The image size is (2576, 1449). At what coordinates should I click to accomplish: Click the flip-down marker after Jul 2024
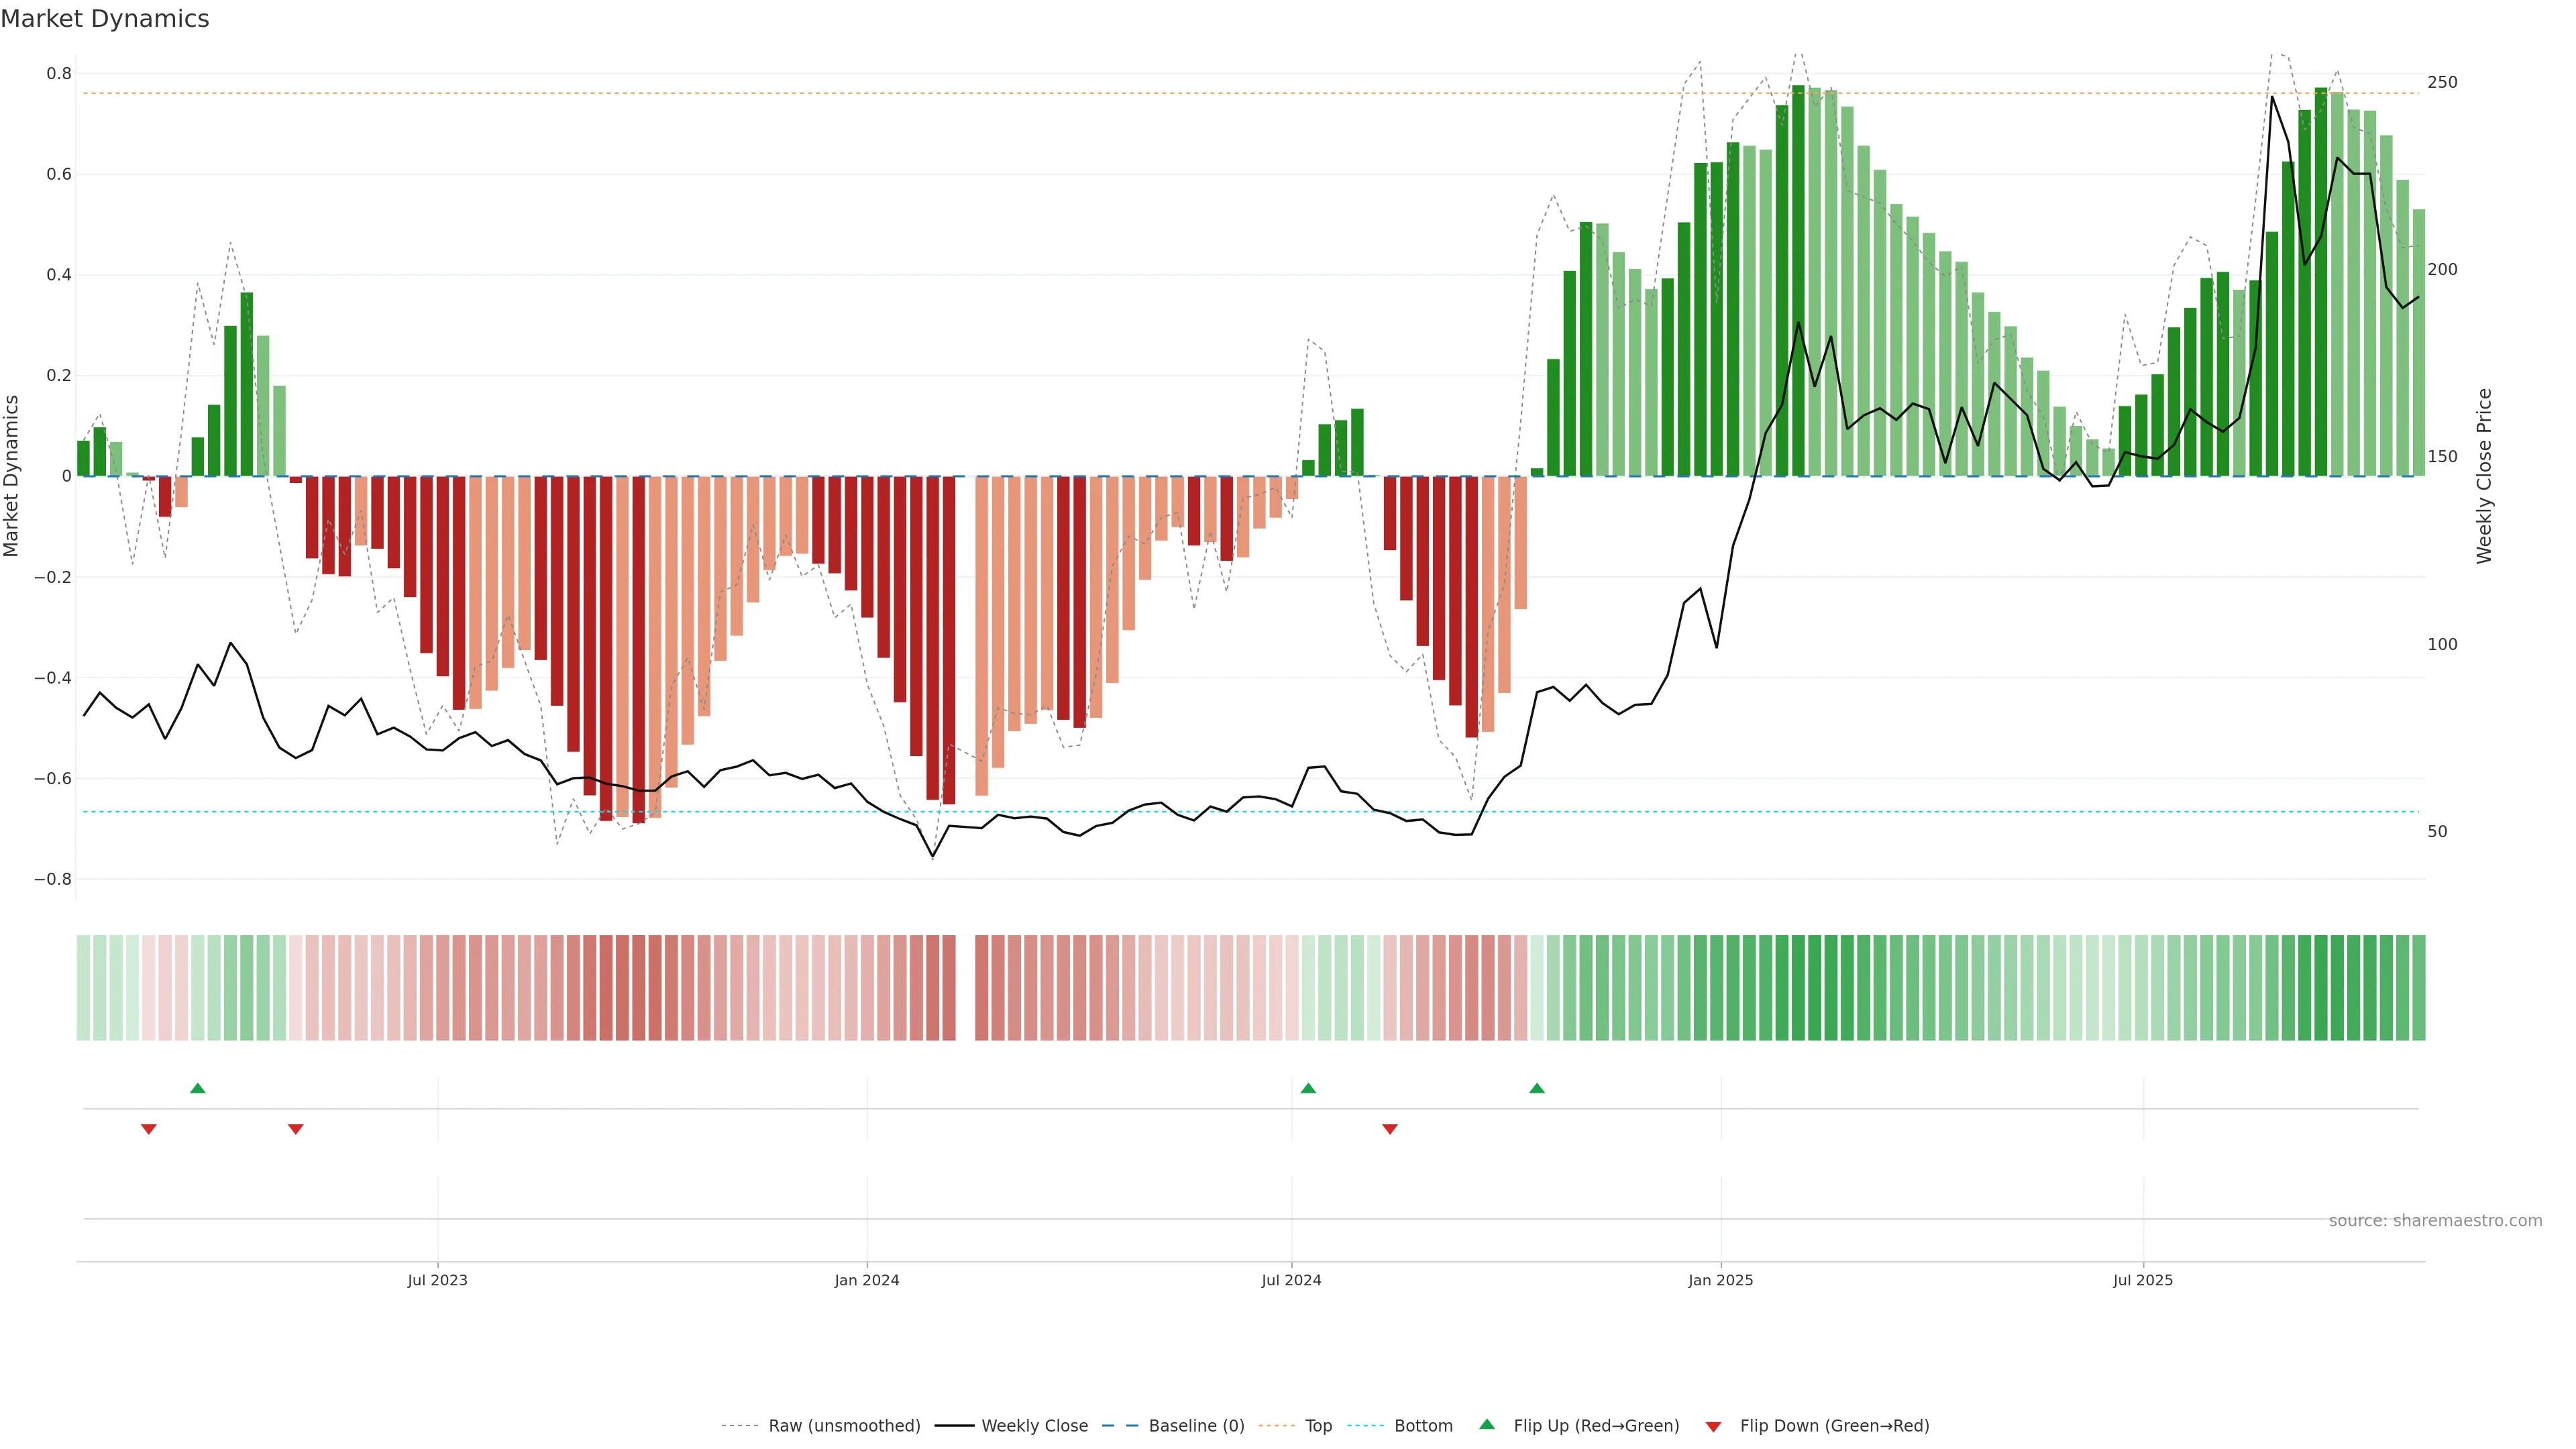[x=1390, y=1129]
